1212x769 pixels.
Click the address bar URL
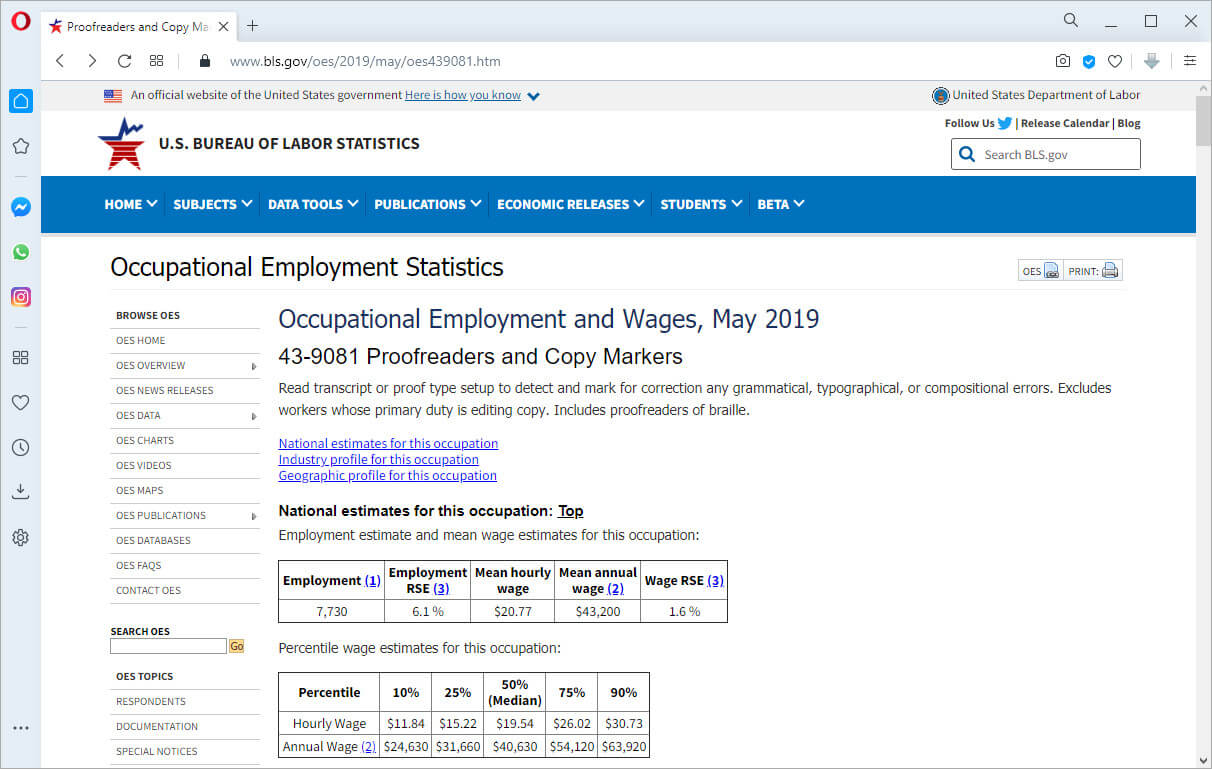tap(365, 61)
